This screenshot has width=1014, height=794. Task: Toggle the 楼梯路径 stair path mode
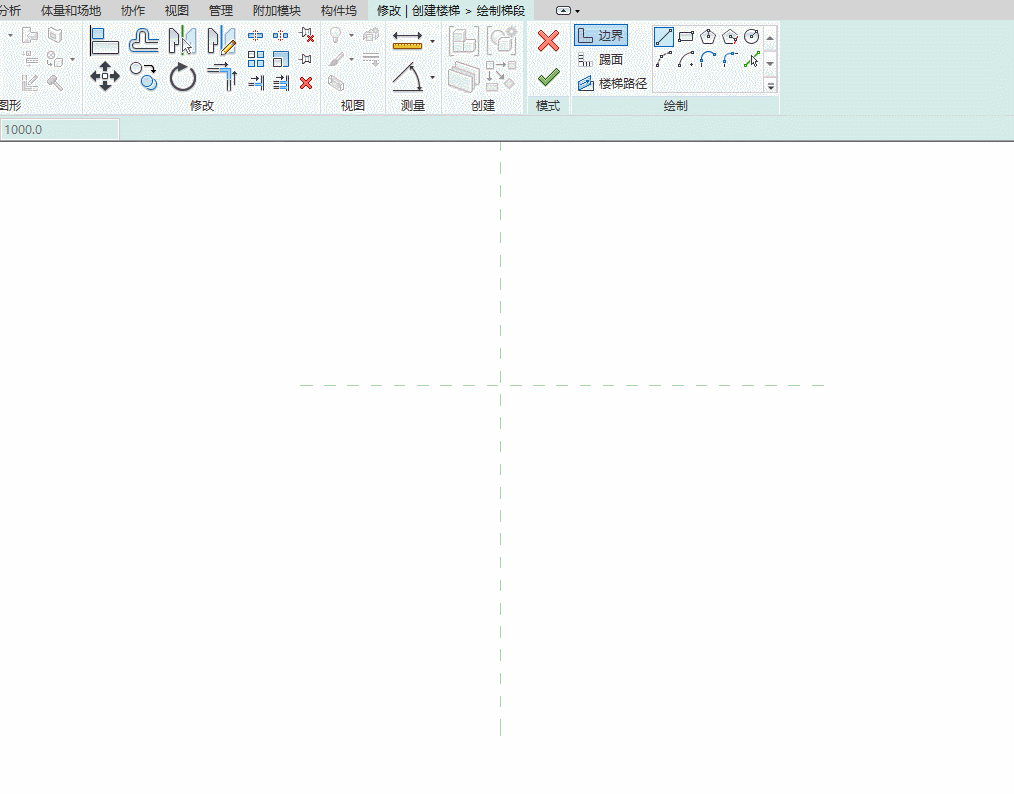612,83
